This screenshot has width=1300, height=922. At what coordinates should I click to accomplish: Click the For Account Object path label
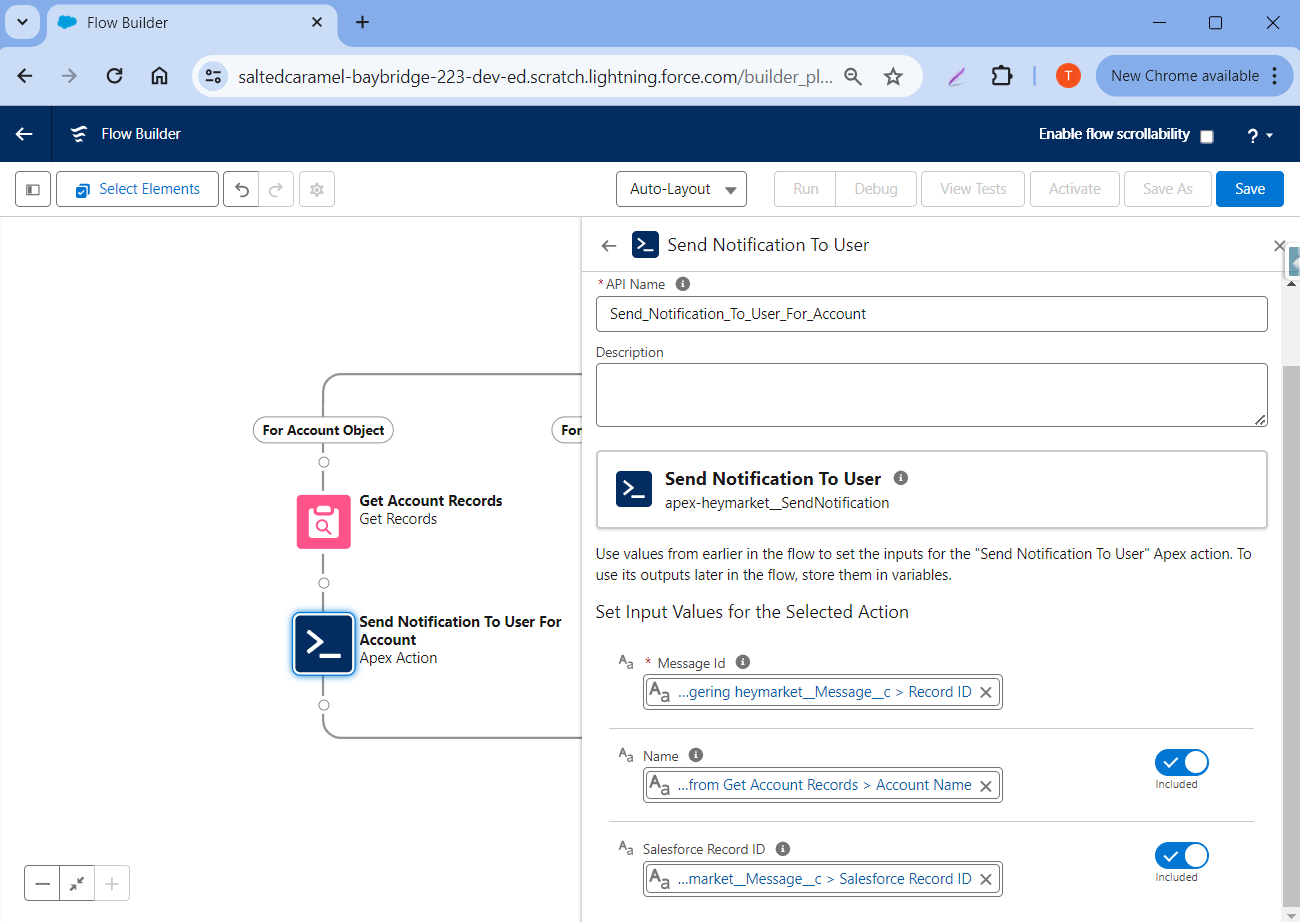click(323, 430)
